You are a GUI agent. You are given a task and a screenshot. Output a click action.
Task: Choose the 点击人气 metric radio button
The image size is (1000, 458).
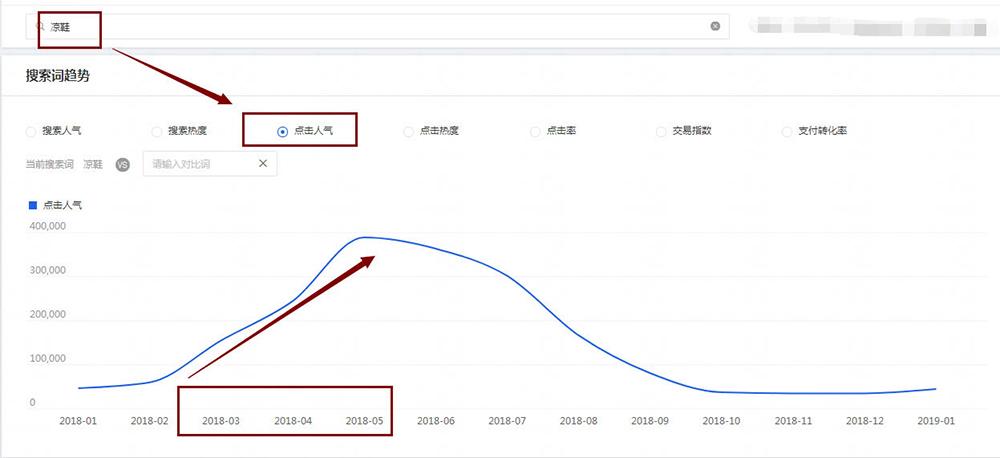pos(283,131)
